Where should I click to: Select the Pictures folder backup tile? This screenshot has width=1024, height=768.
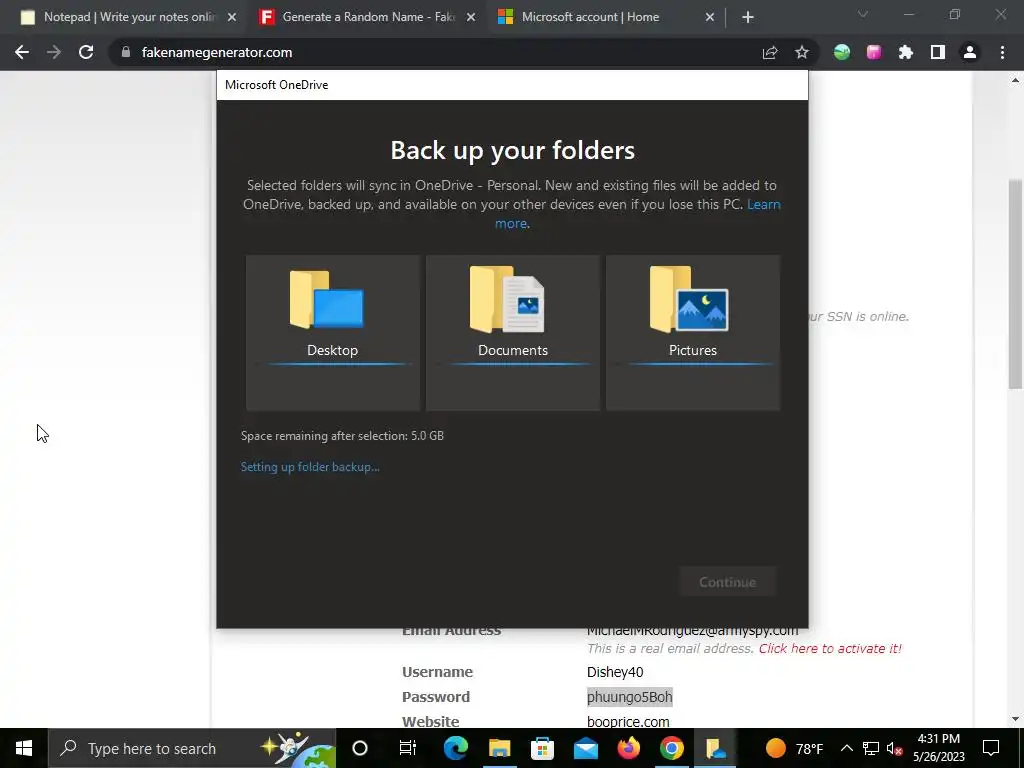pyautogui.click(x=693, y=332)
